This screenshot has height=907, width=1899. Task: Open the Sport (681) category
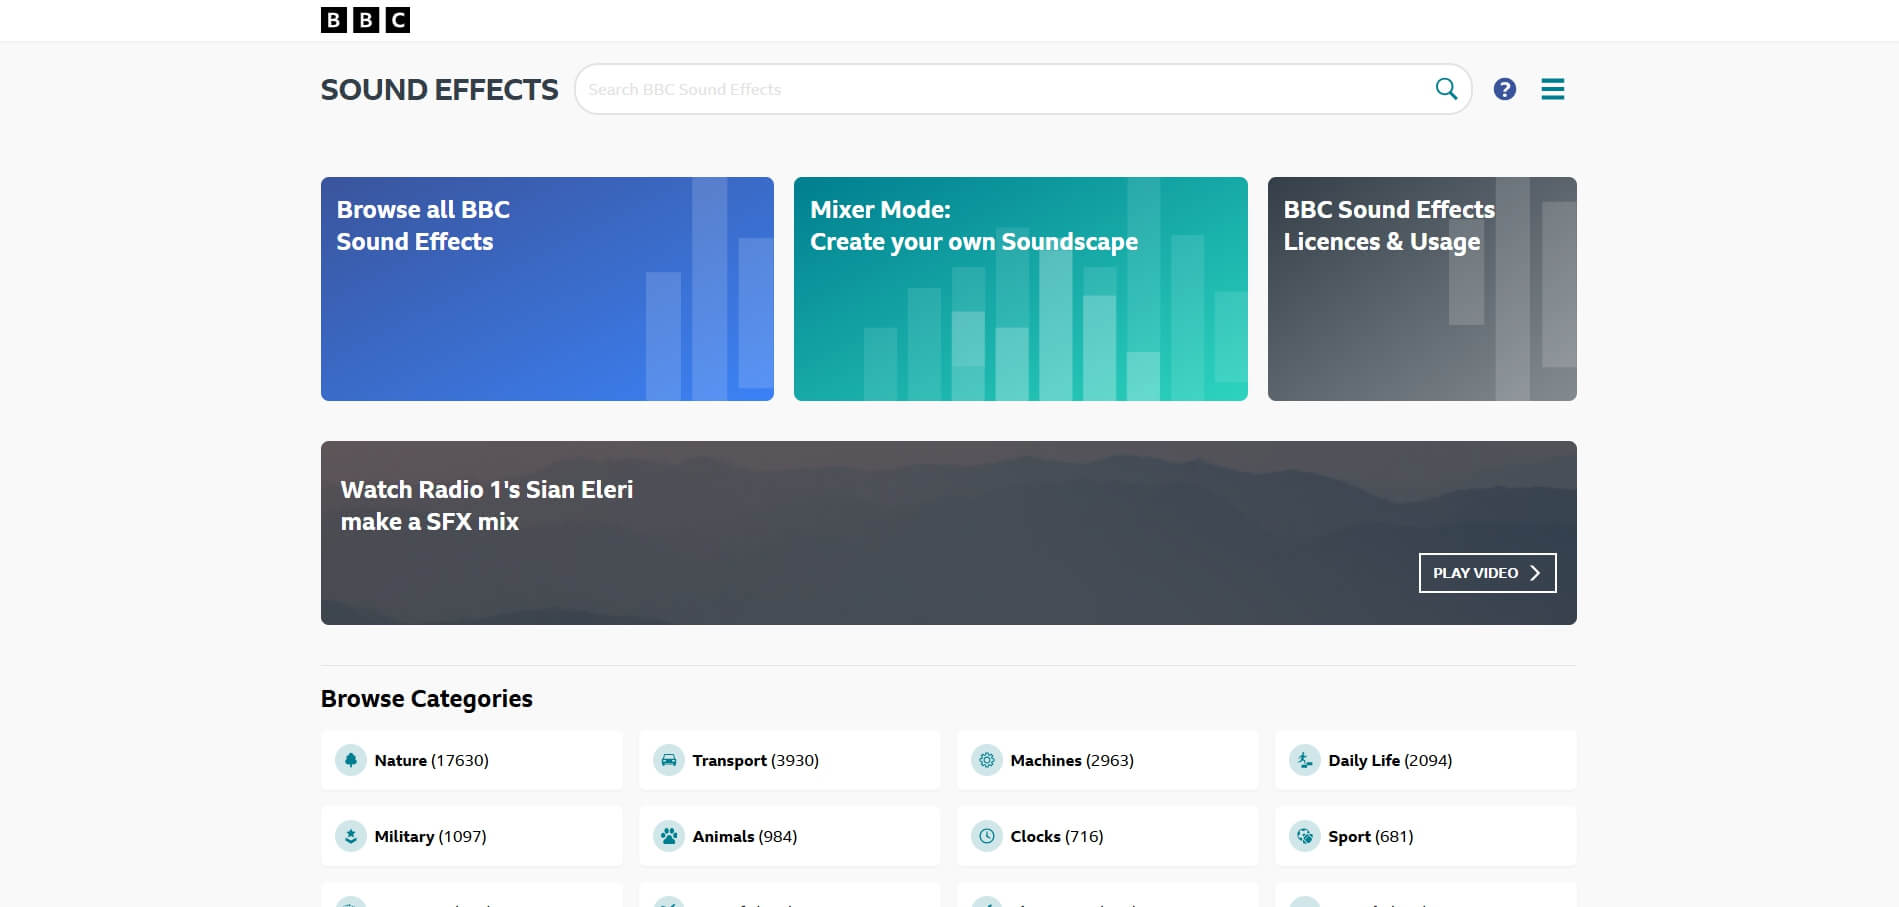tap(1426, 836)
